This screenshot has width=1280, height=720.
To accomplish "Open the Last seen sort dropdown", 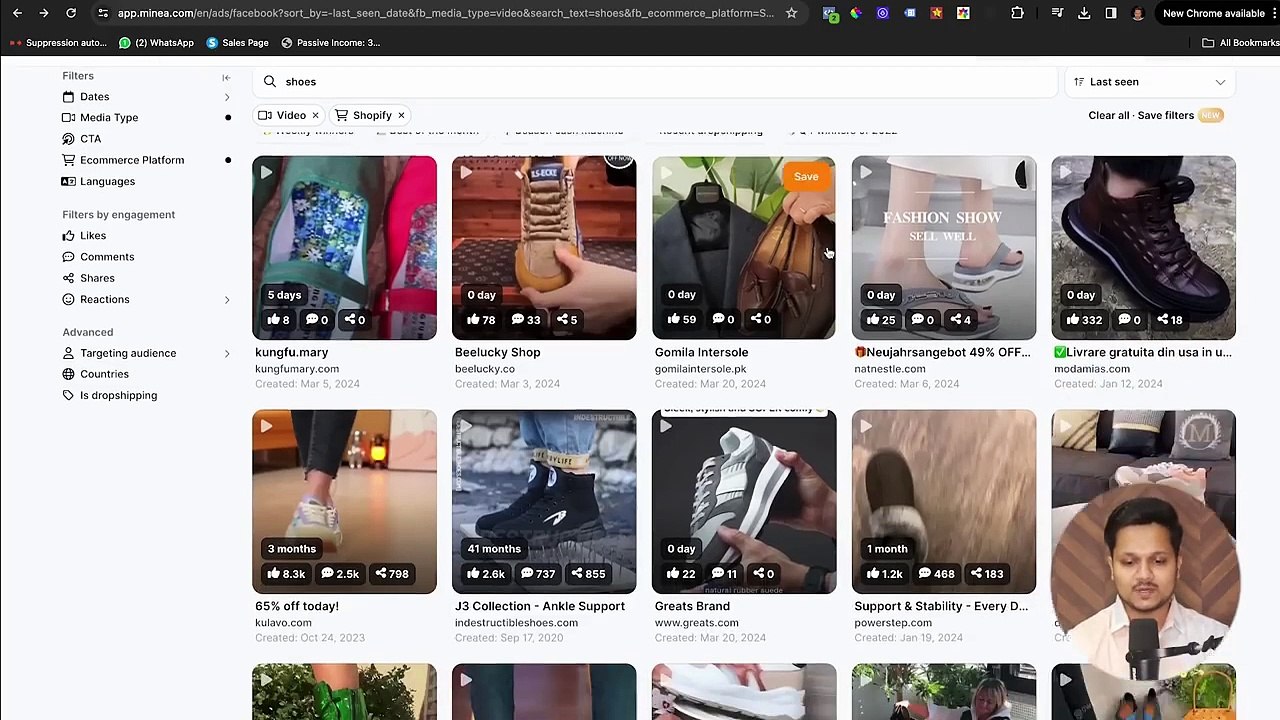I will click(x=1150, y=82).
